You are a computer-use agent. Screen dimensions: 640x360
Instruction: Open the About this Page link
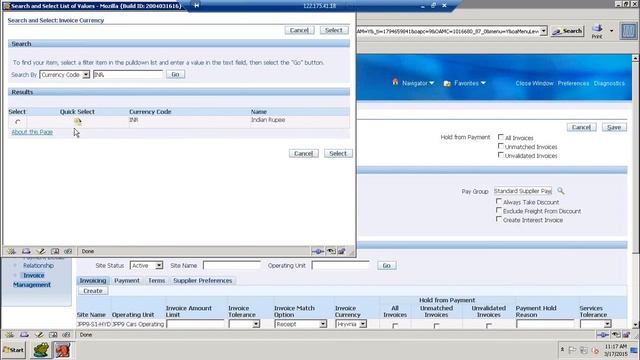coord(32,132)
